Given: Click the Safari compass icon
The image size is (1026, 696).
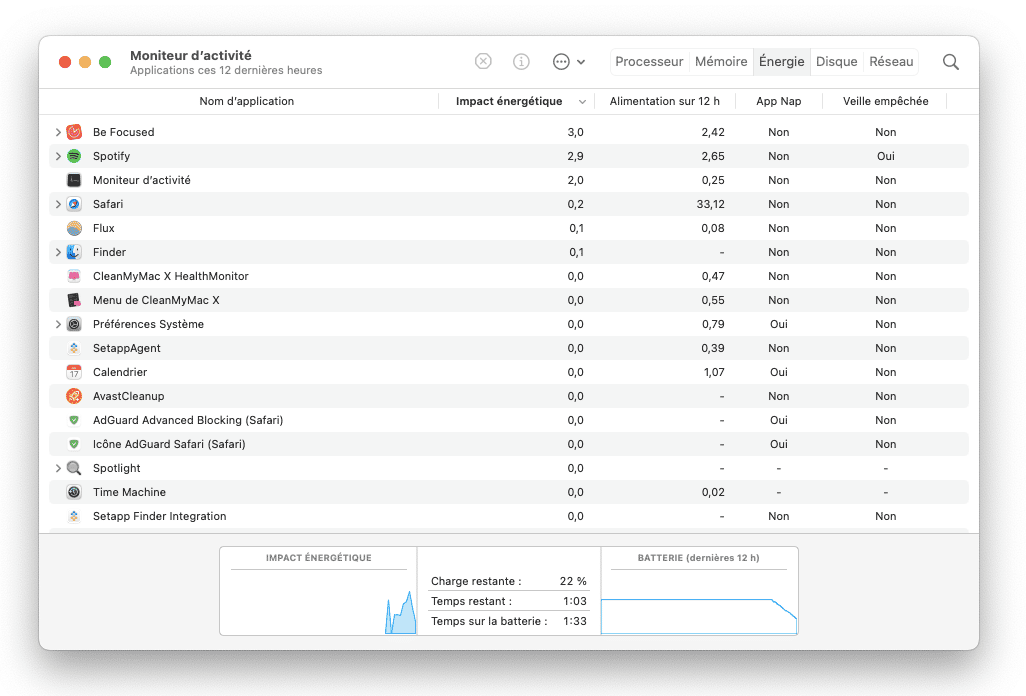Looking at the screenshot, I should click(x=74, y=204).
